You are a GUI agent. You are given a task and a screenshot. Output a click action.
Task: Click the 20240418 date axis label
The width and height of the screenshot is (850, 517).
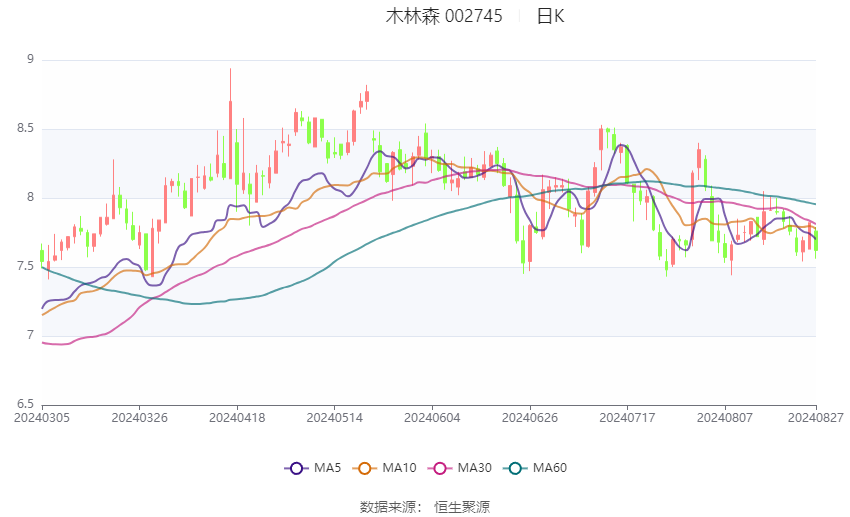[237, 418]
